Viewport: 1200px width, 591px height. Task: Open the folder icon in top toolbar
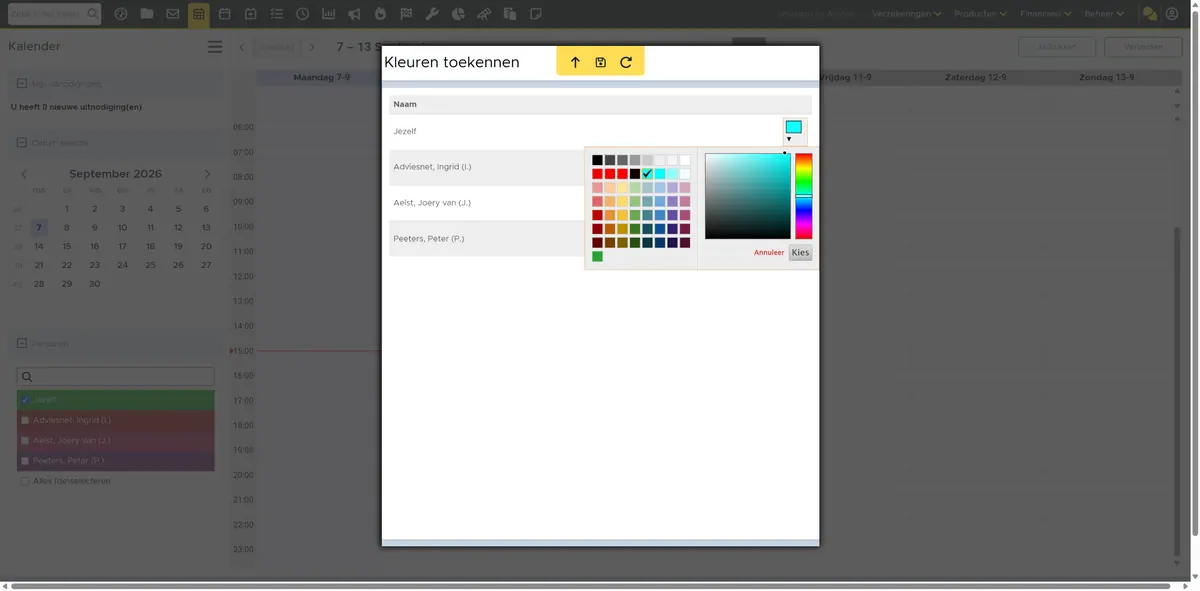[147, 14]
